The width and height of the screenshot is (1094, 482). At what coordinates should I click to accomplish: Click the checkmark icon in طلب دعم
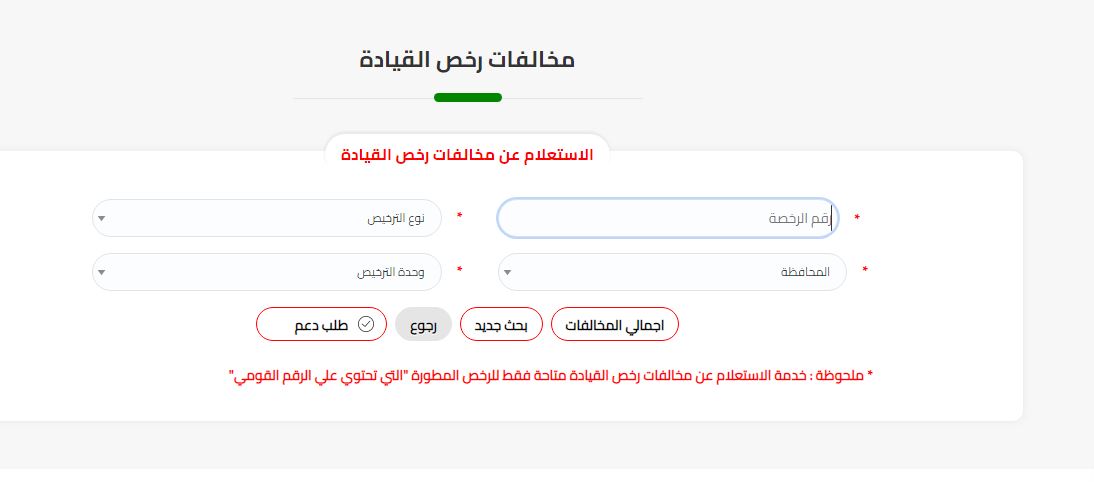click(366, 324)
